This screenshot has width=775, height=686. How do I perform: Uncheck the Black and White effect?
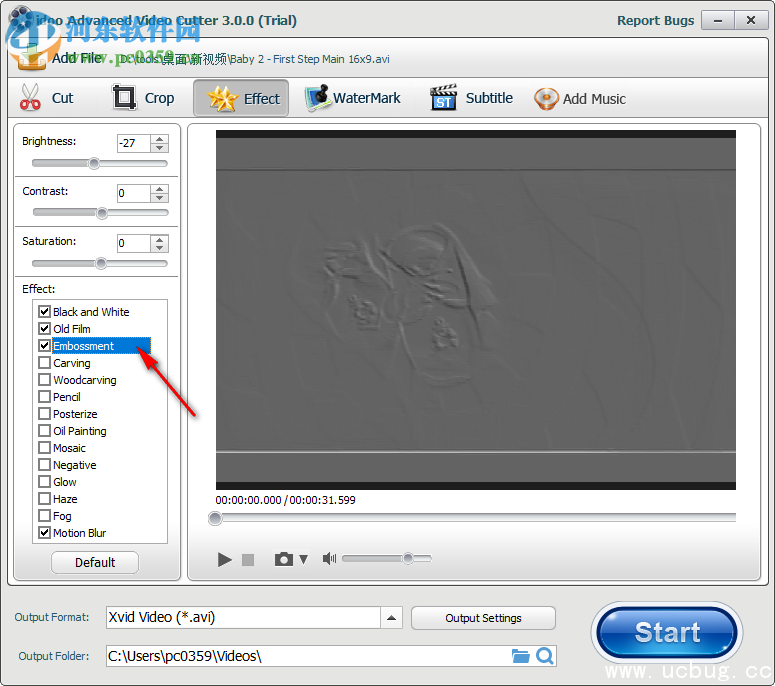tap(44, 312)
